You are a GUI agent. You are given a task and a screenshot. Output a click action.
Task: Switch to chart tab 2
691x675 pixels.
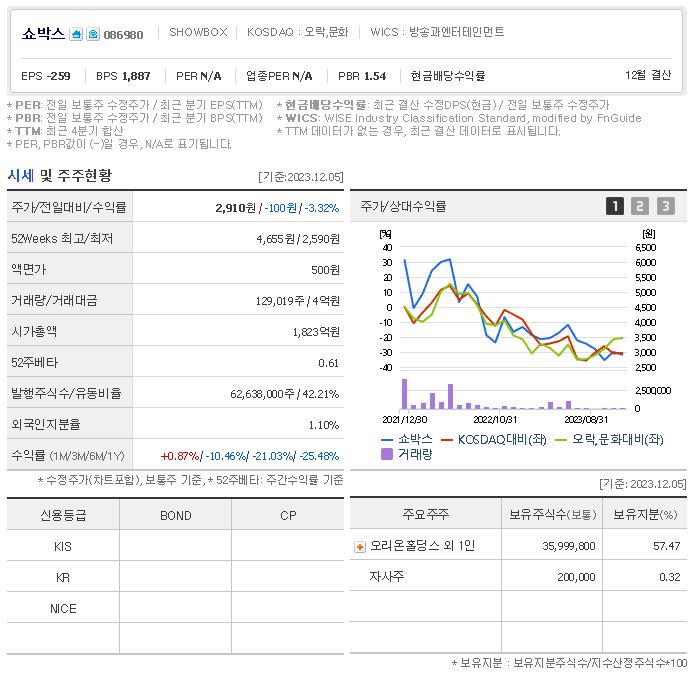(640, 206)
